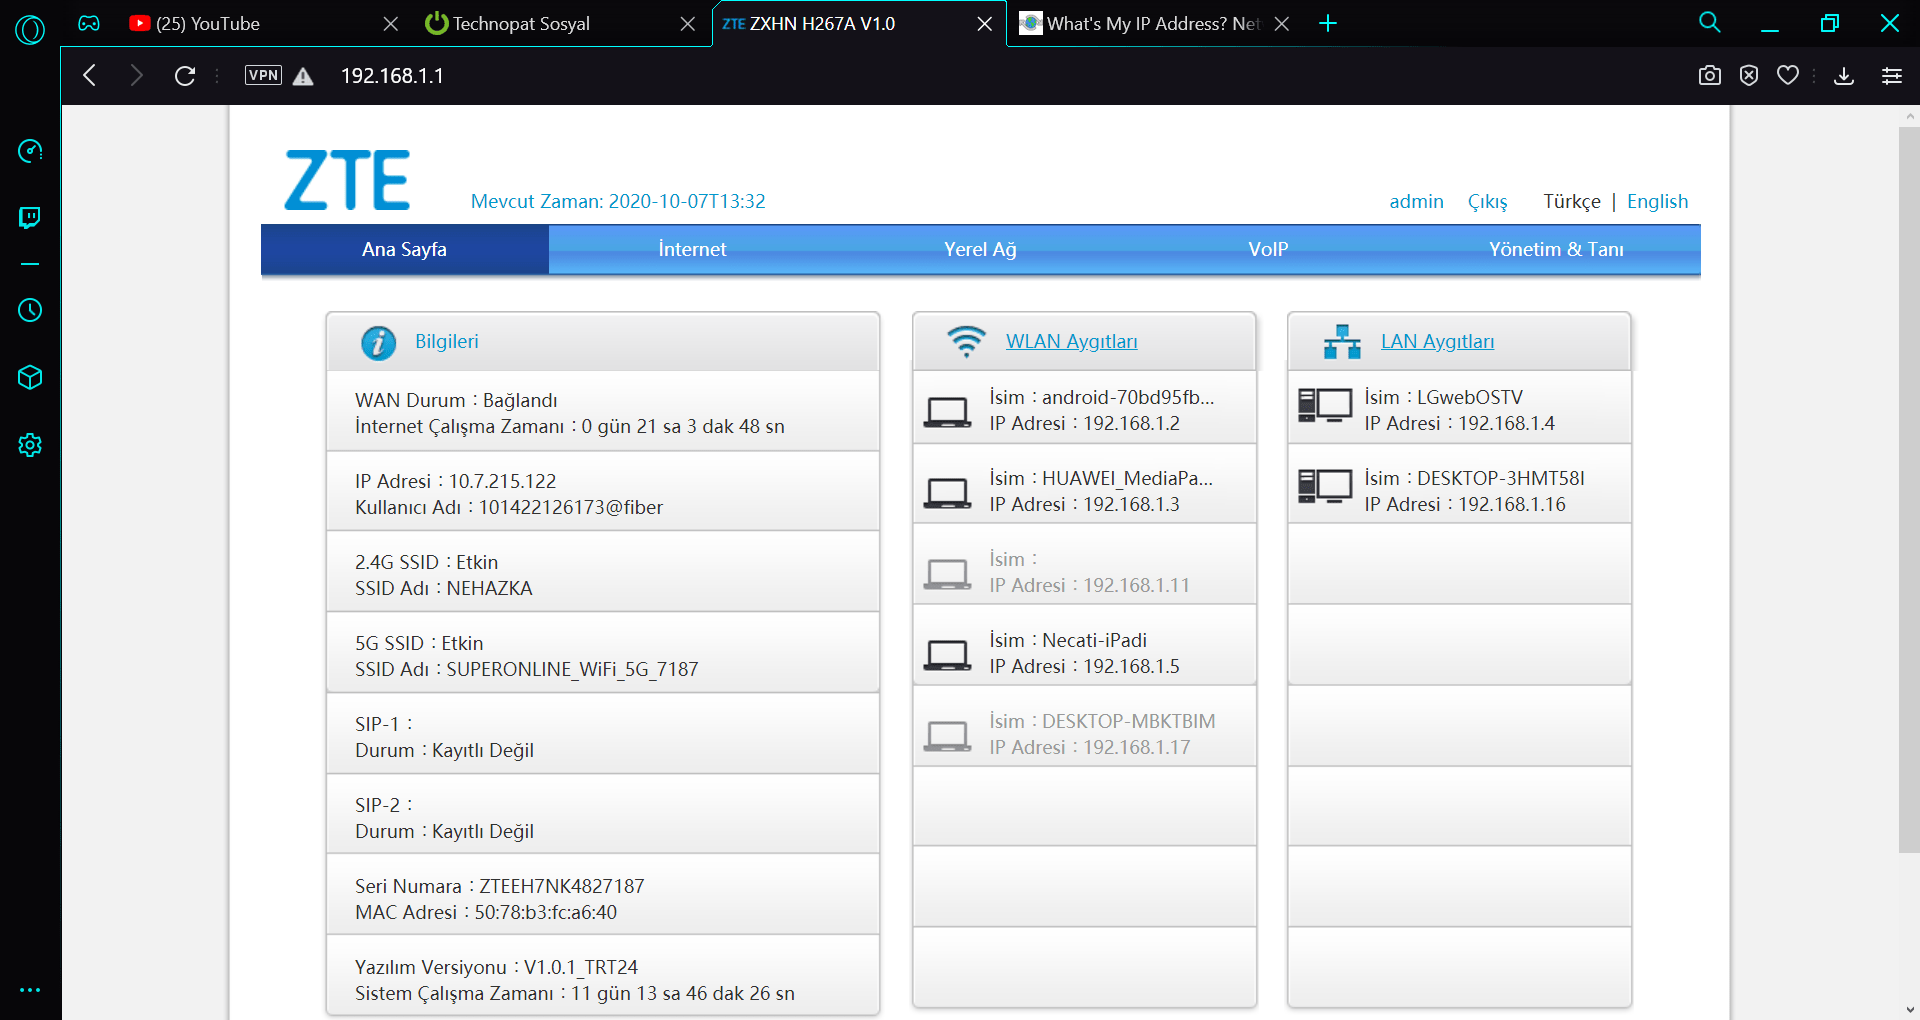
Task: Take a snapshot with camera icon
Action: [x=1710, y=75]
